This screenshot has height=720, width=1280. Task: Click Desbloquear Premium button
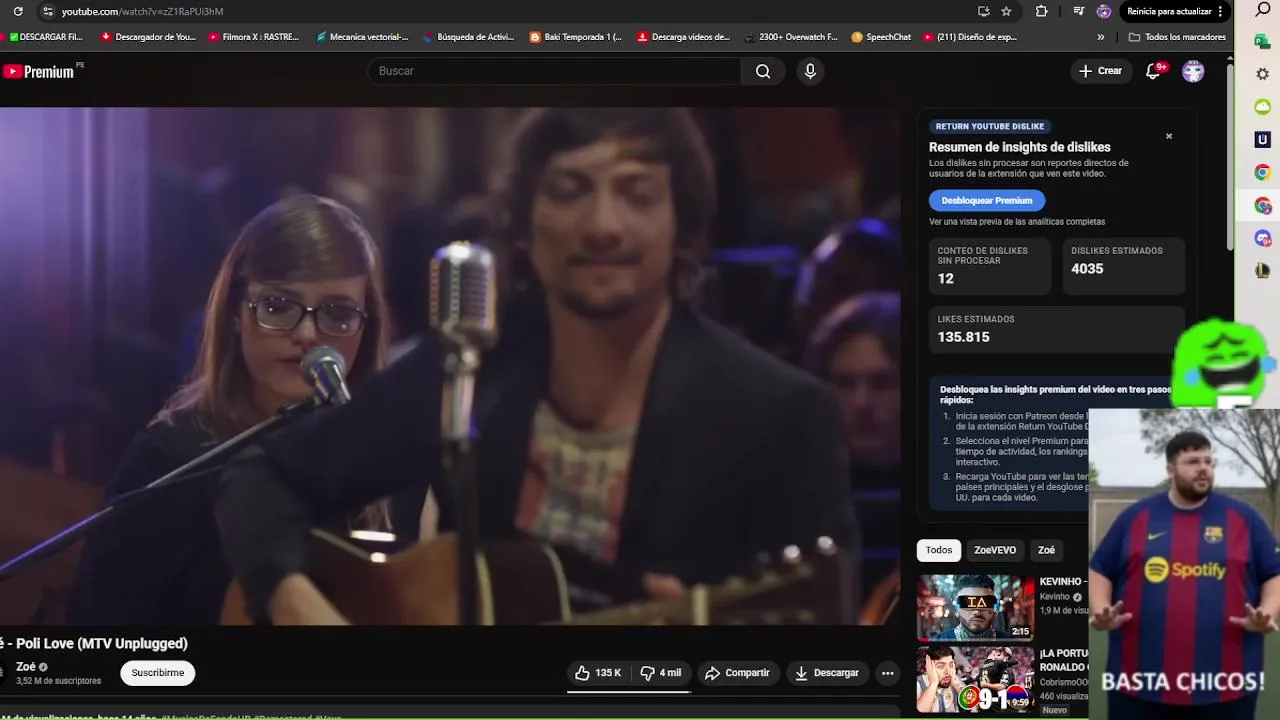coord(987,200)
